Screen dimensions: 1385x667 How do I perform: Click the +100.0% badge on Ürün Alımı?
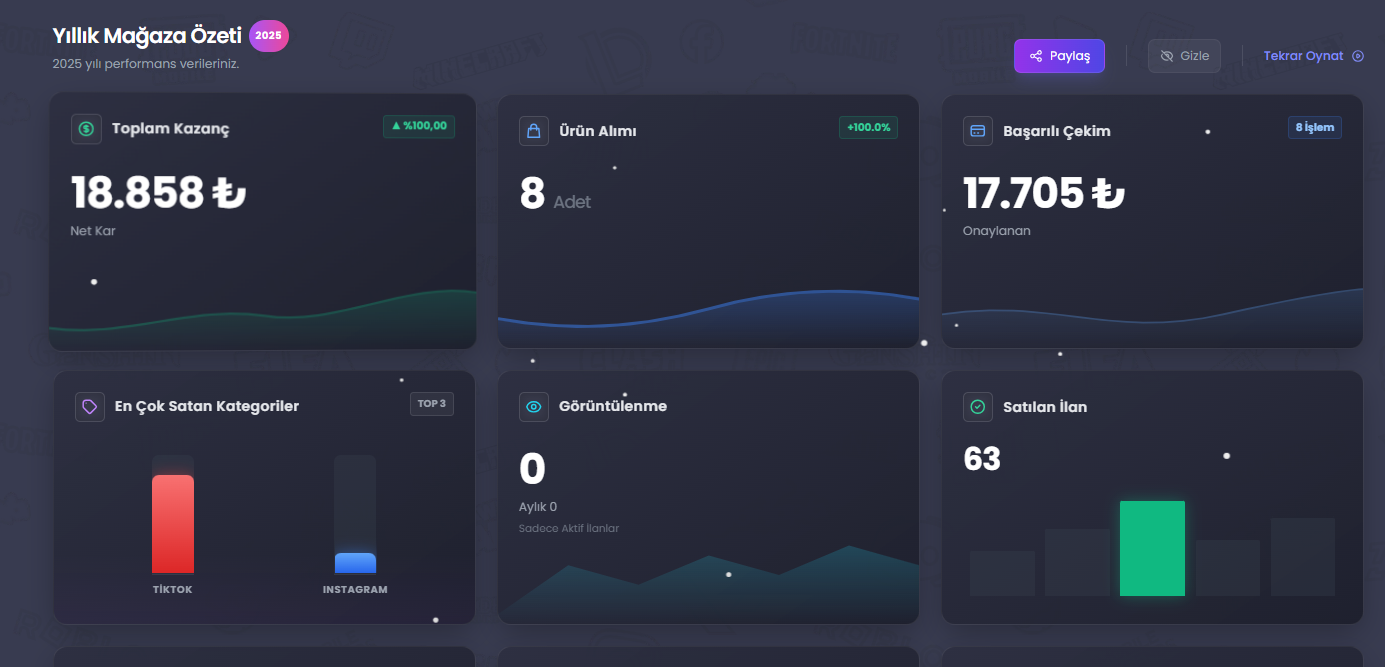pyautogui.click(x=868, y=128)
